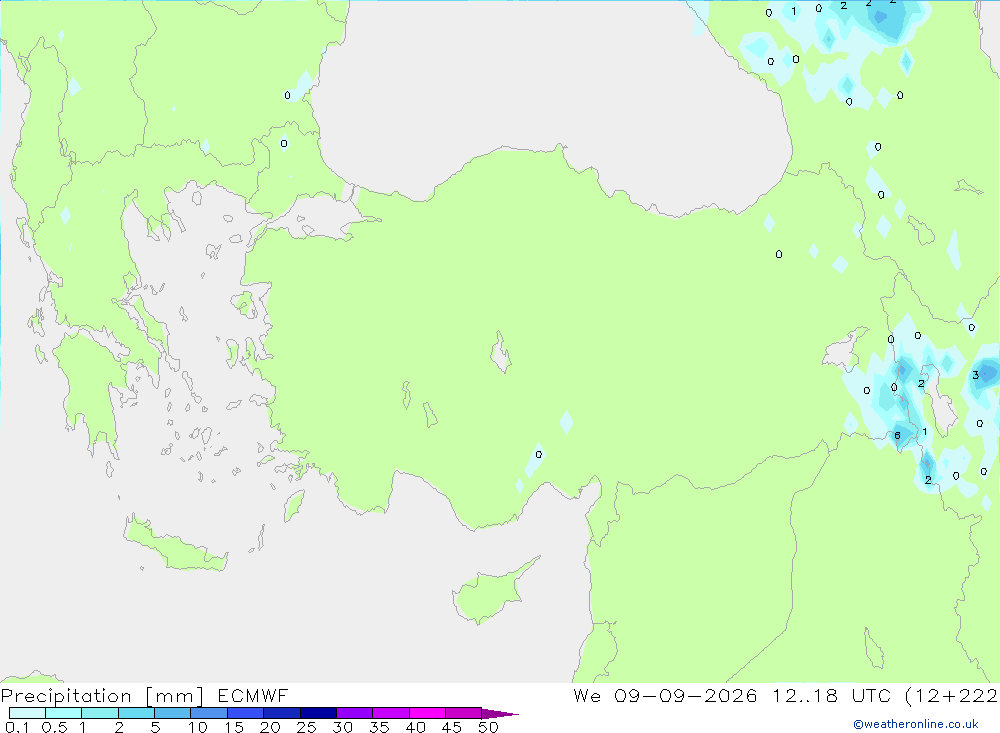1000x733 pixels.
Task: Click Crete island on the map
Action: click(x=173, y=545)
